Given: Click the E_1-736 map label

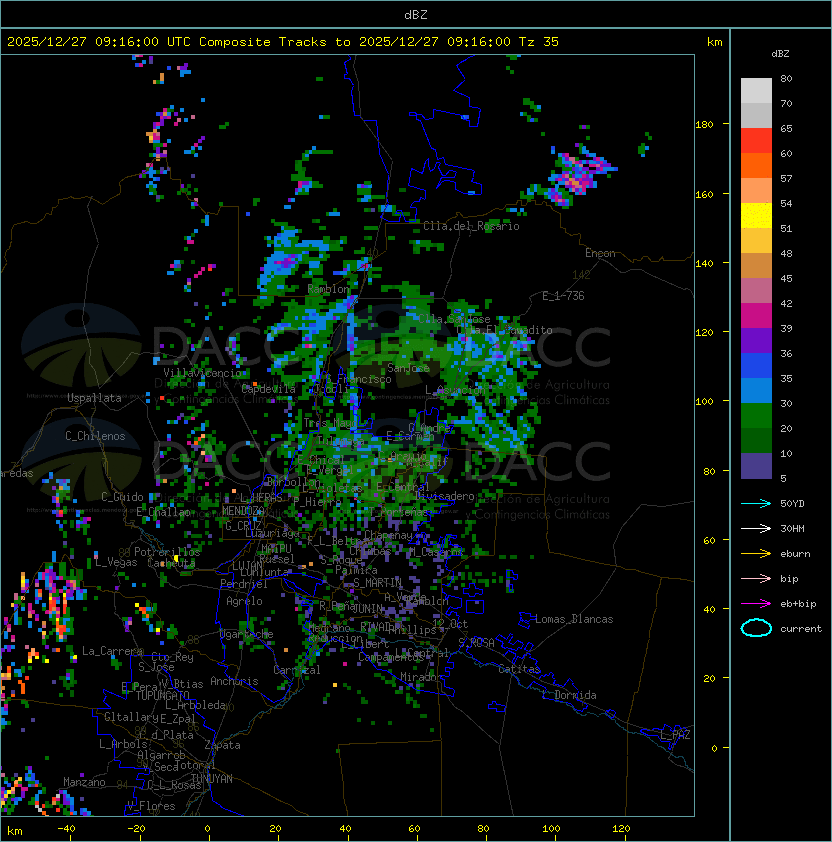Looking at the screenshot, I should (x=563, y=296).
